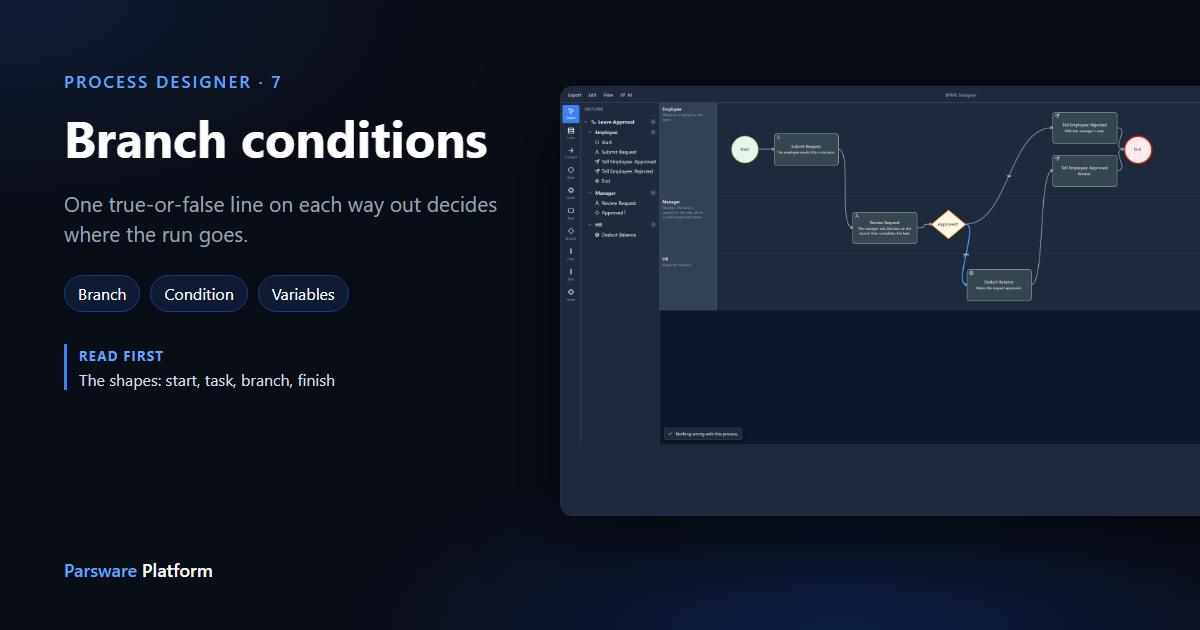Click the red End node on canvas
This screenshot has width=1200, height=630.
pyautogui.click(x=1137, y=149)
